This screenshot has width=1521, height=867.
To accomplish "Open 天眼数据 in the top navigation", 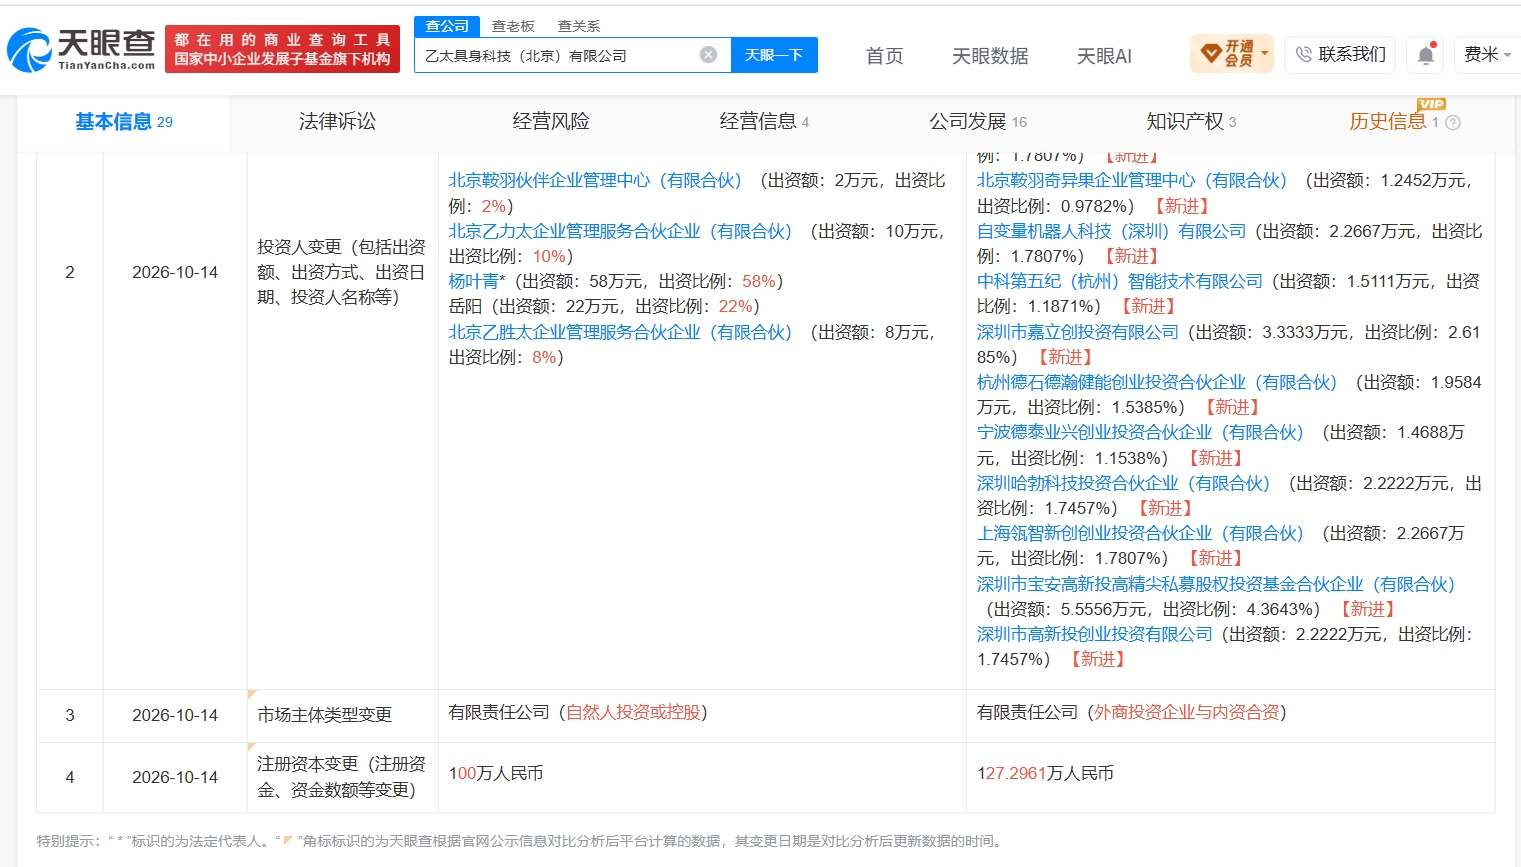I will [990, 56].
